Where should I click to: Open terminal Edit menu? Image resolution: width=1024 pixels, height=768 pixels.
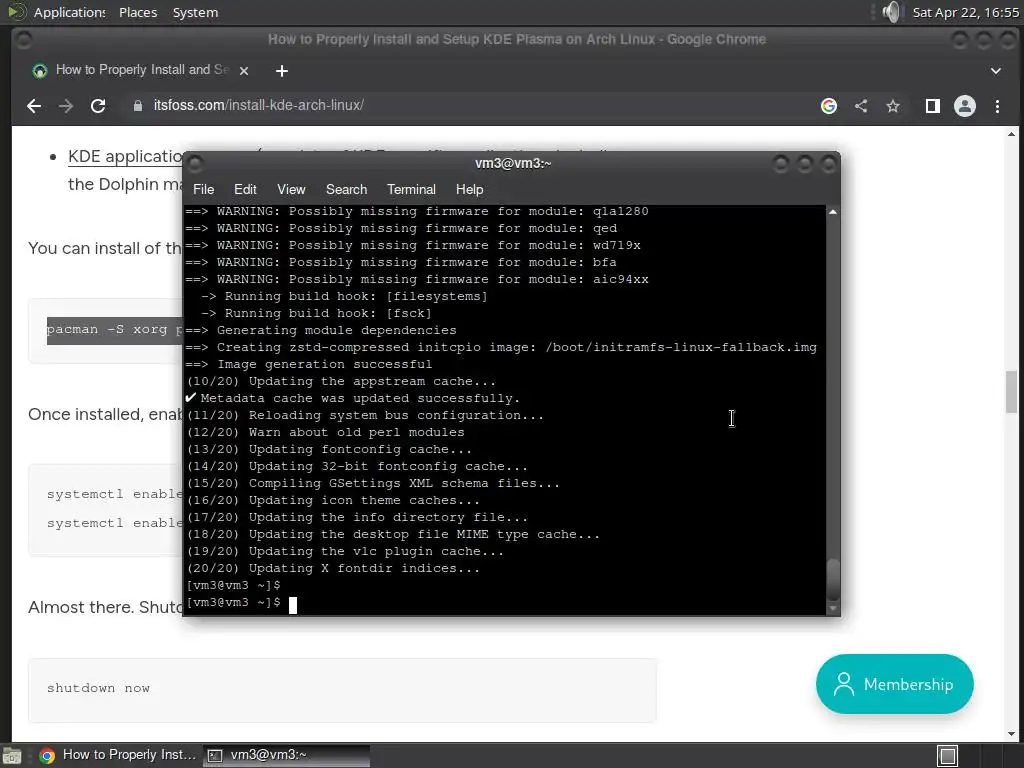tap(245, 189)
